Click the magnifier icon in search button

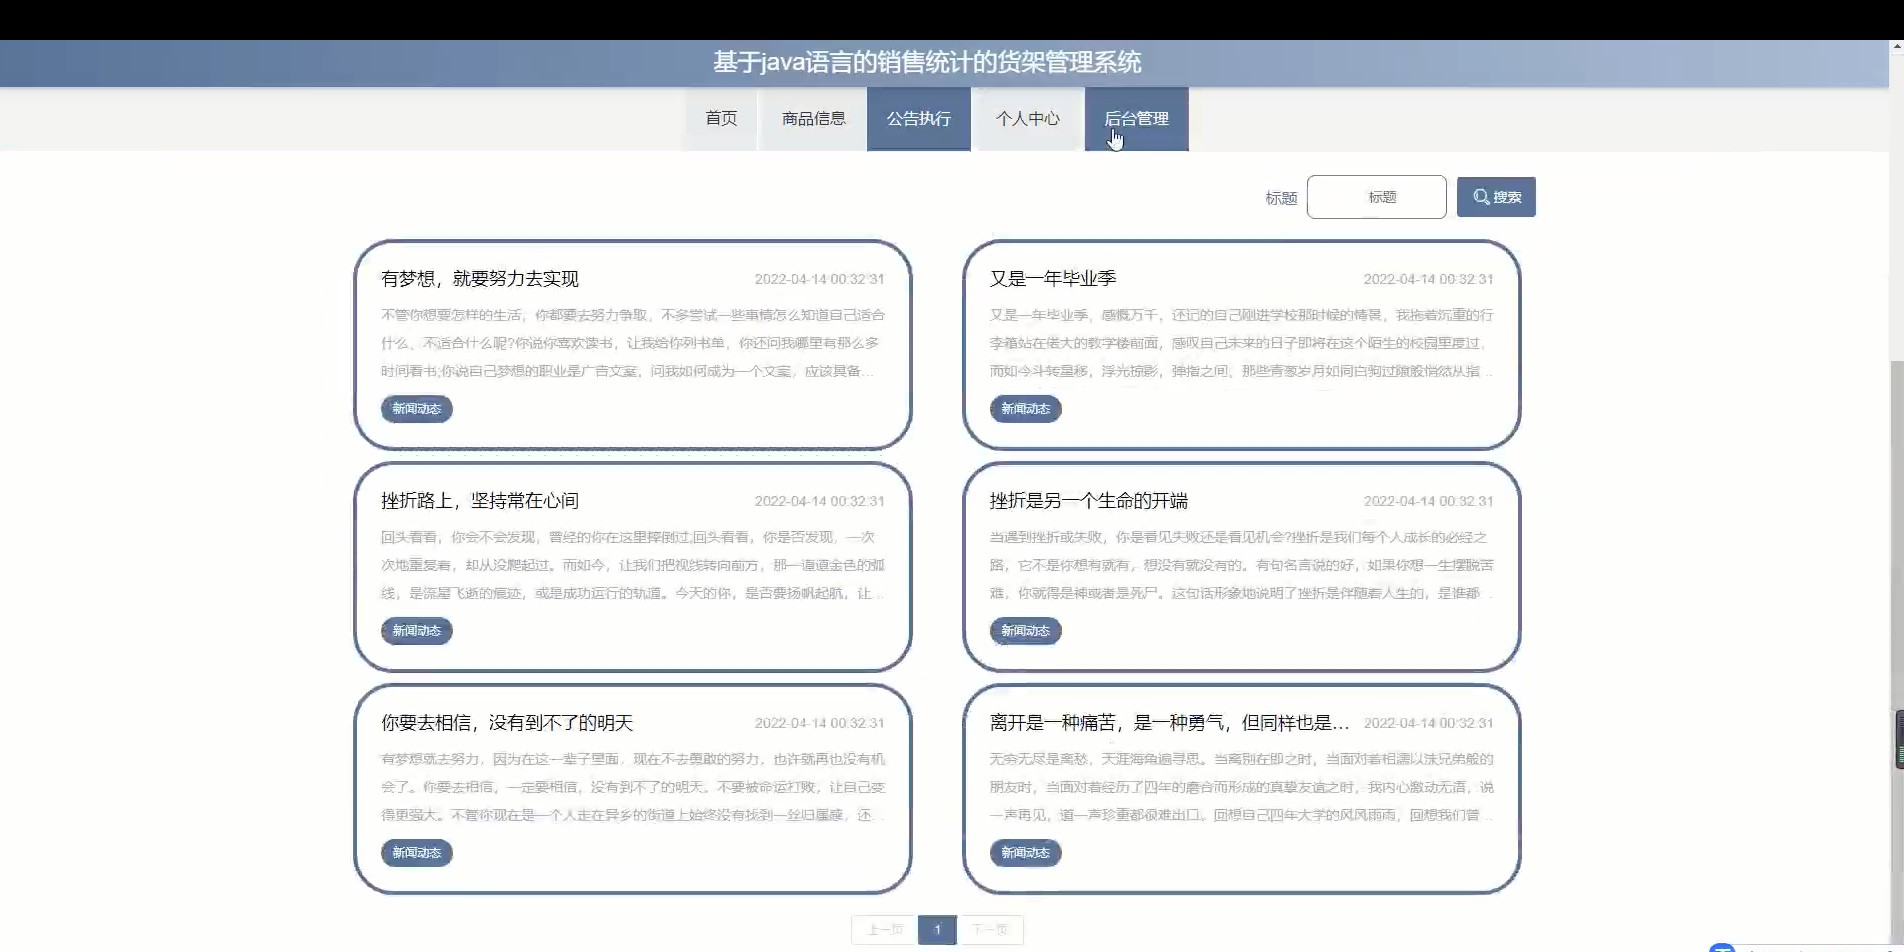click(x=1481, y=197)
